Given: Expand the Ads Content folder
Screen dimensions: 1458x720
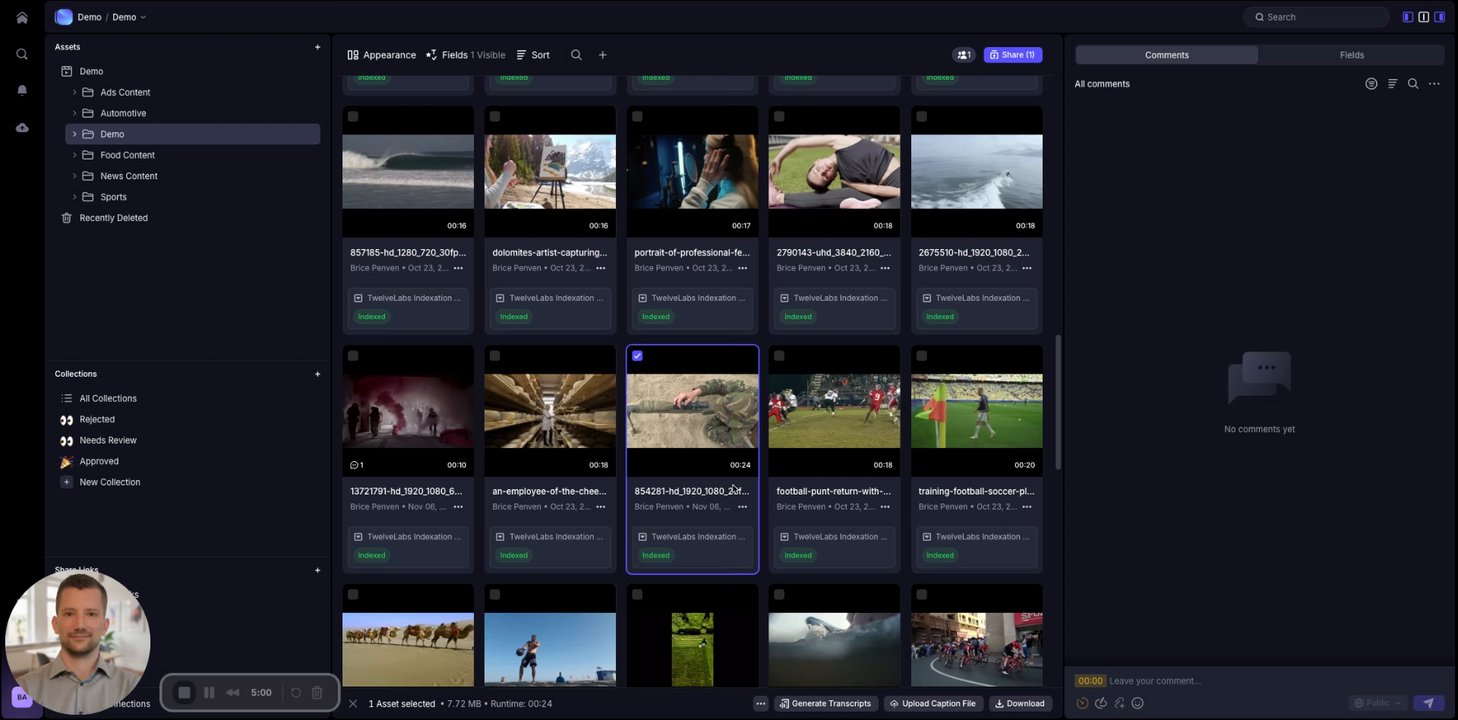Looking at the screenshot, I should click(x=74, y=93).
